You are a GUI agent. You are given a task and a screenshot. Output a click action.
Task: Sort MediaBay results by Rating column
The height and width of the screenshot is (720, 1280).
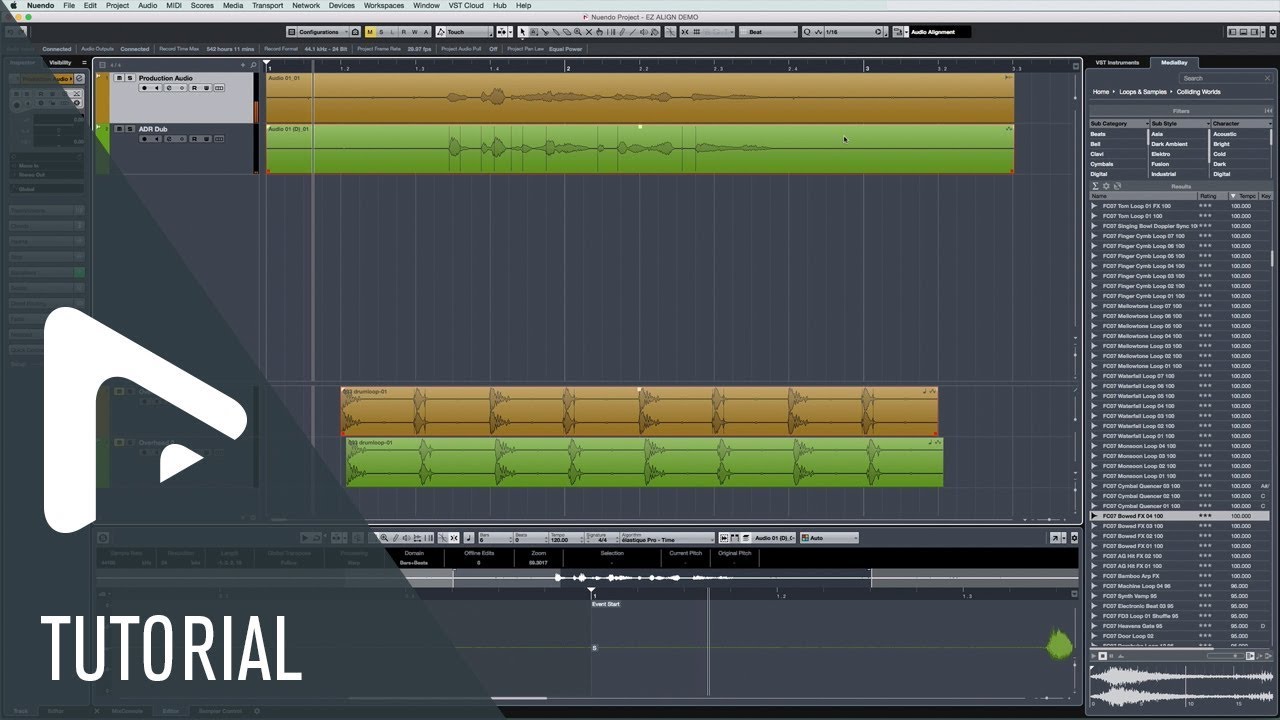pyautogui.click(x=1212, y=196)
